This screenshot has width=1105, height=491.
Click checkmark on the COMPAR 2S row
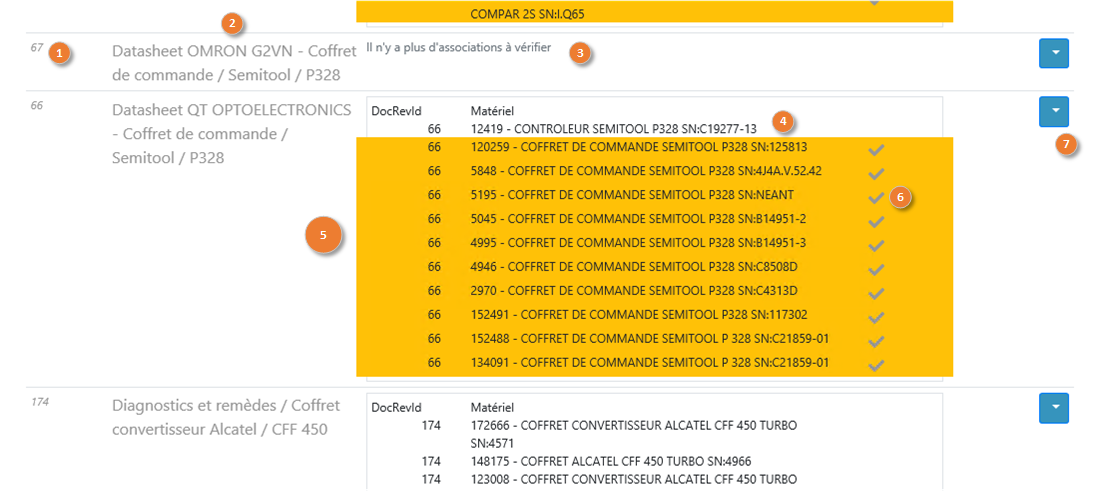point(876,3)
